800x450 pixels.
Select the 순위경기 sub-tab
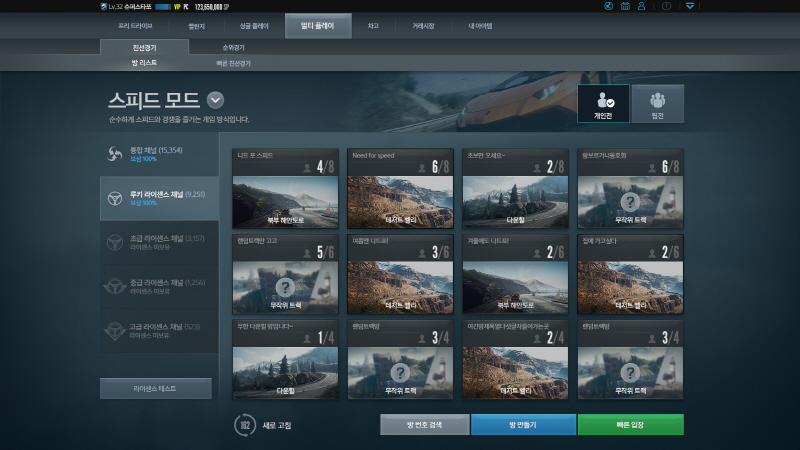point(233,47)
